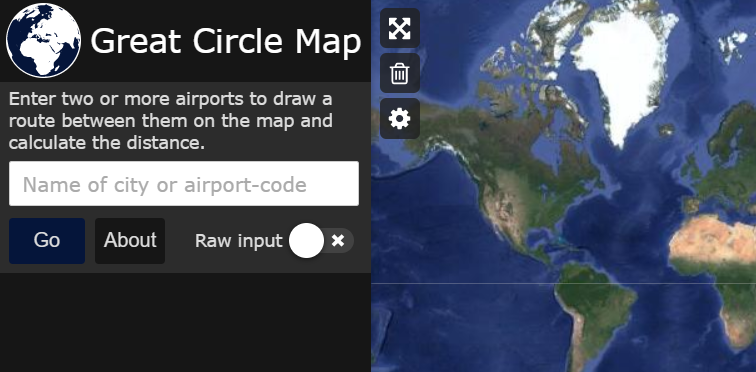
Task: Click the fullscreen expand arrows icon
Action: click(400, 28)
